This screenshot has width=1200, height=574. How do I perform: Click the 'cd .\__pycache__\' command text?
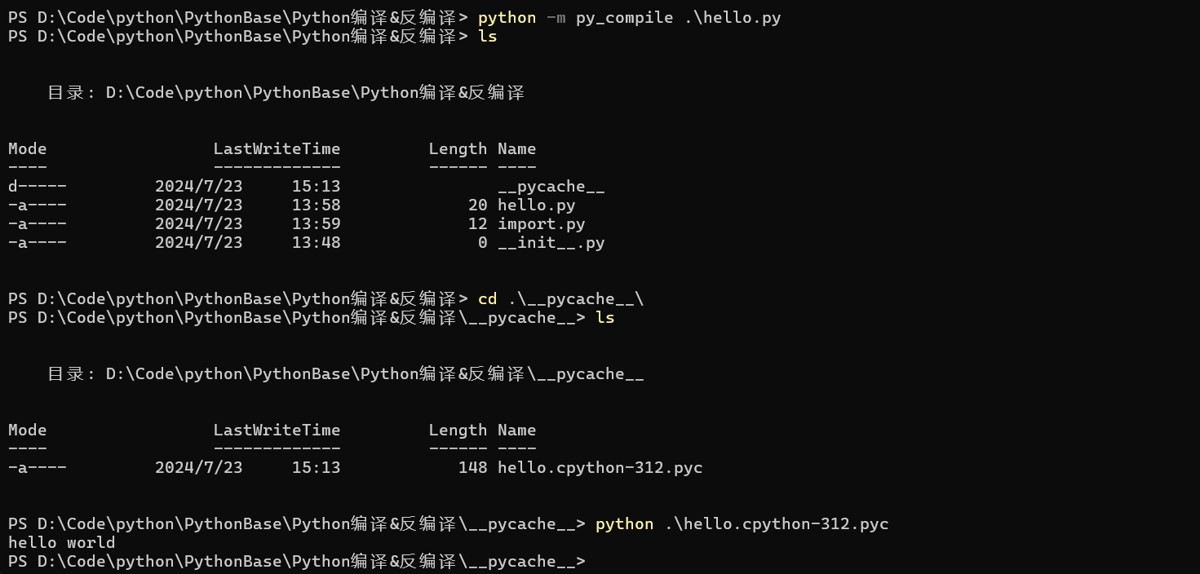pyautogui.click(x=561, y=299)
